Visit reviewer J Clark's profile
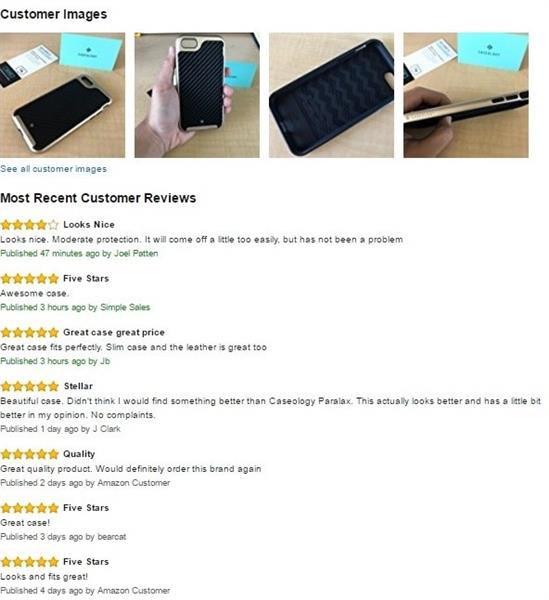549x600 pixels. pos(107,429)
